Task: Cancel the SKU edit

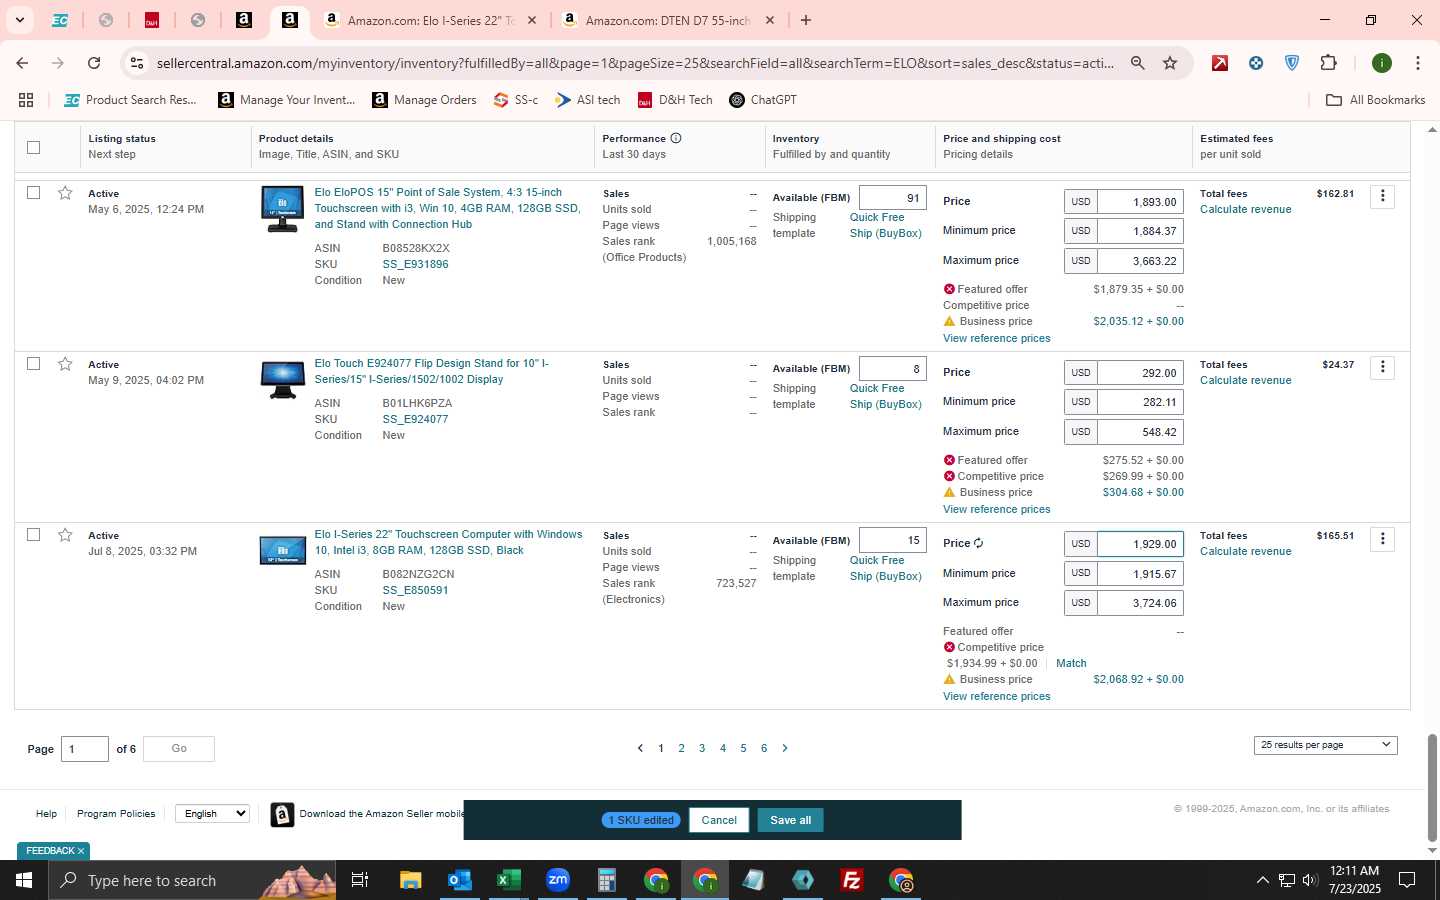Action: (719, 820)
